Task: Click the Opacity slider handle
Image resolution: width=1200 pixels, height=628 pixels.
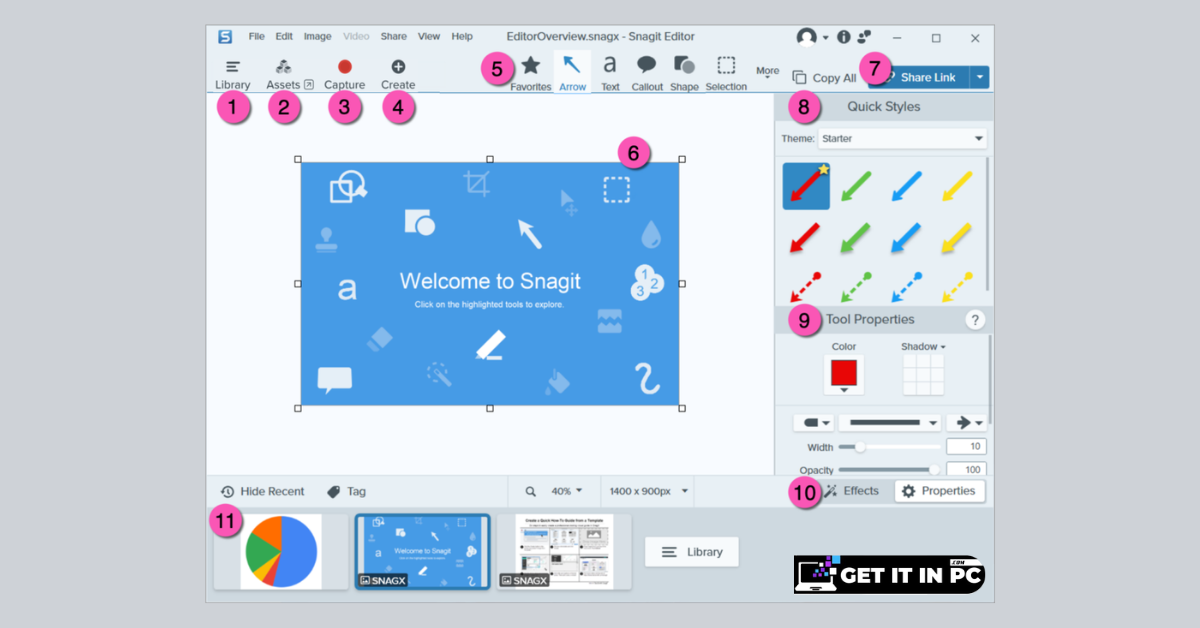Action: point(935,469)
